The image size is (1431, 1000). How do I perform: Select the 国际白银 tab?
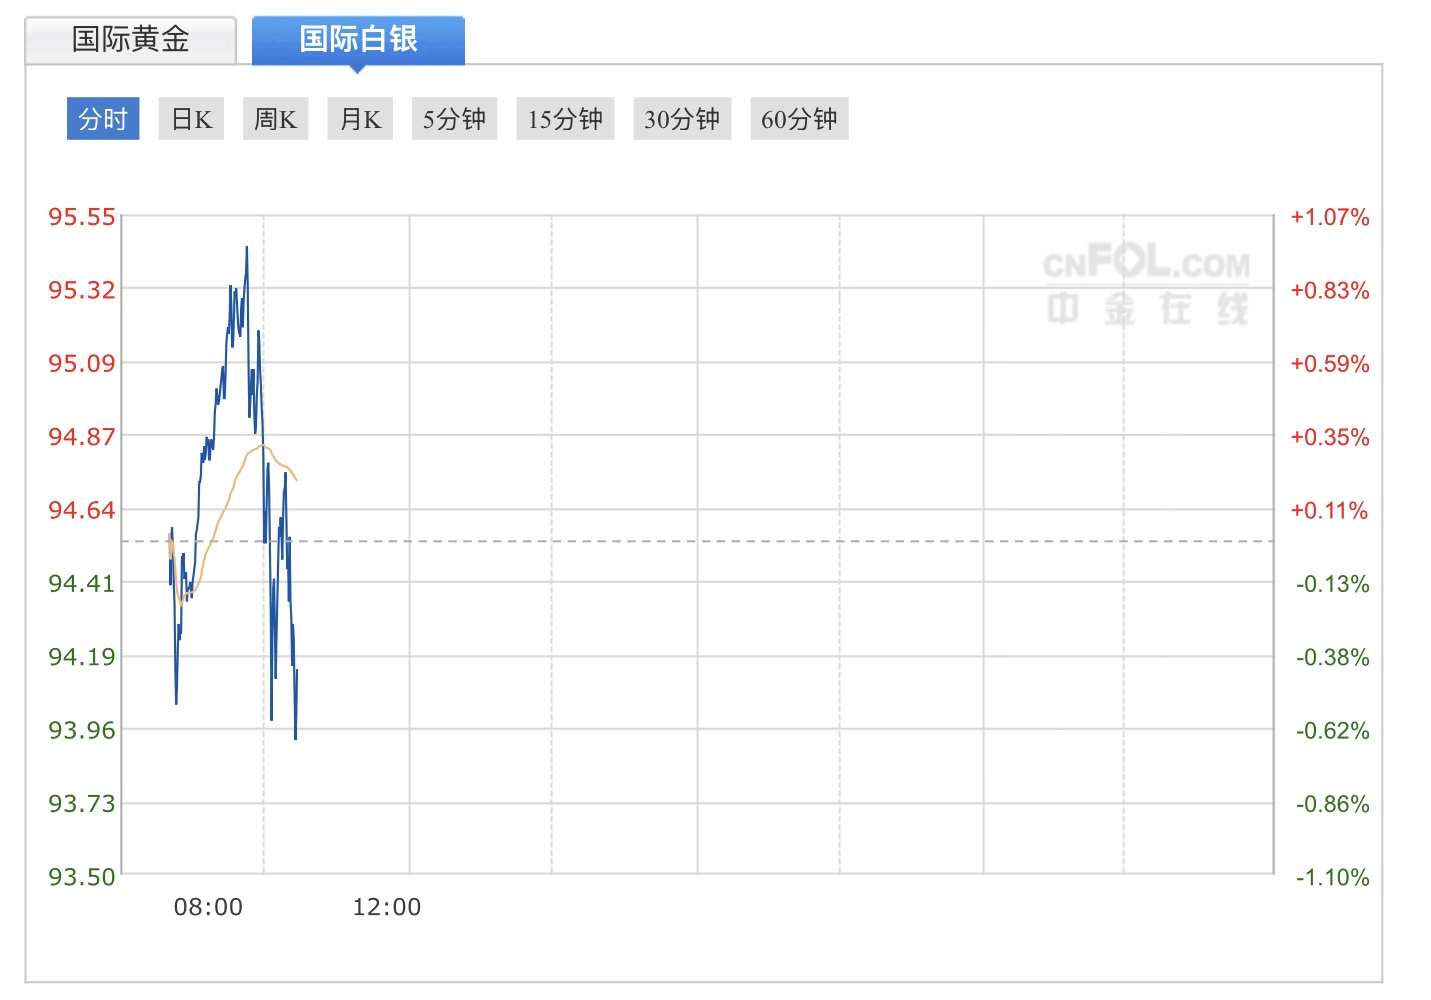pyautogui.click(x=358, y=40)
